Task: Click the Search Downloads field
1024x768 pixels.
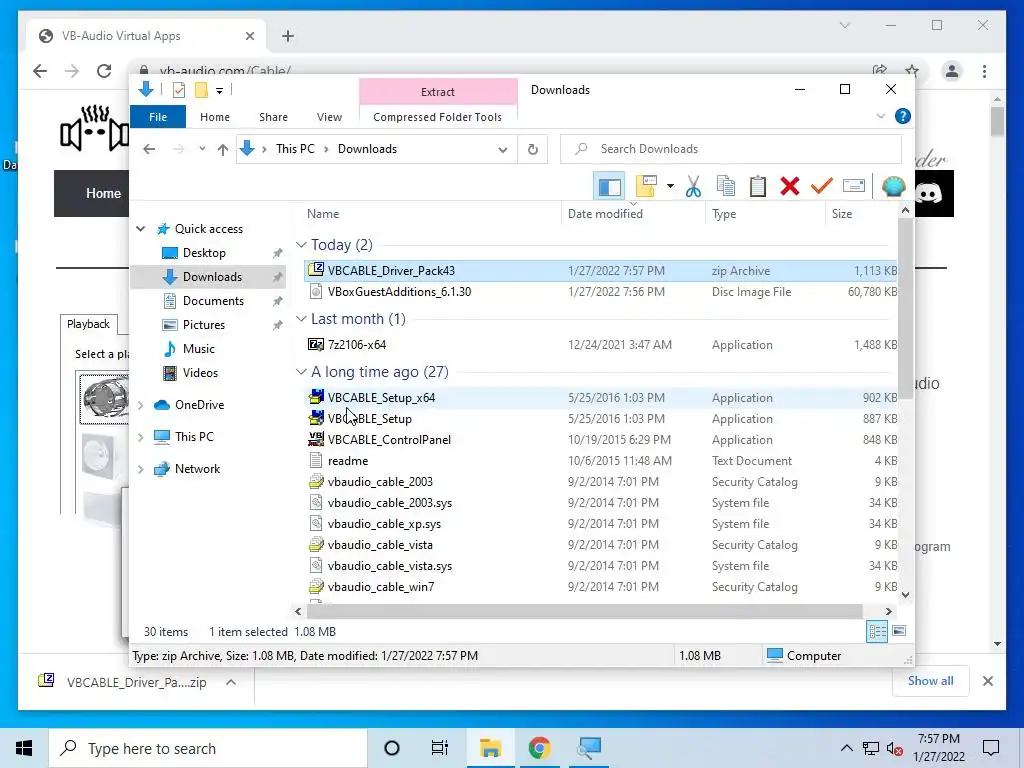Action: [731, 150]
